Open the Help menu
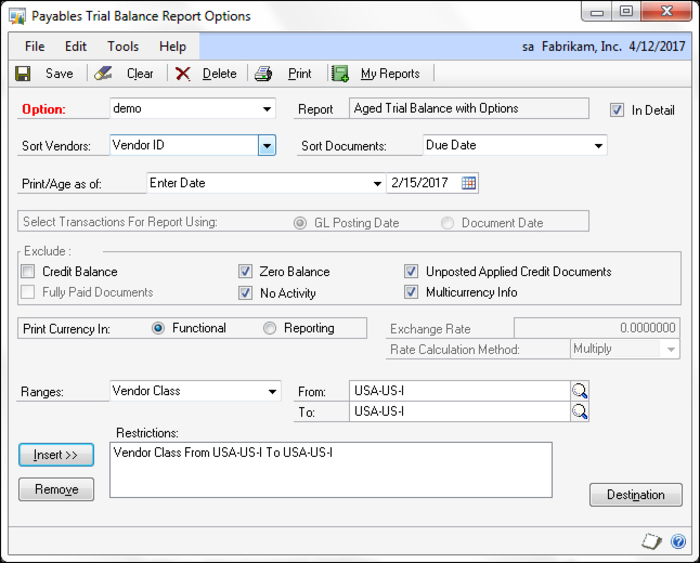Screen dimensions: 700x563 coord(172,46)
